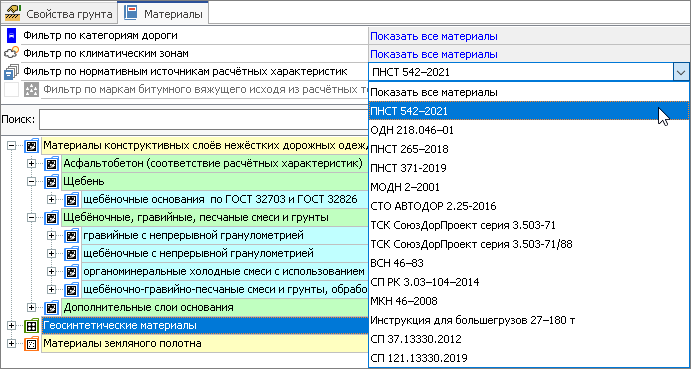The width and height of the screenshot is (691, 369).
Task: Collapse Щебёночные, гравийные, песчаные смеси node
Action: point(31,217)
